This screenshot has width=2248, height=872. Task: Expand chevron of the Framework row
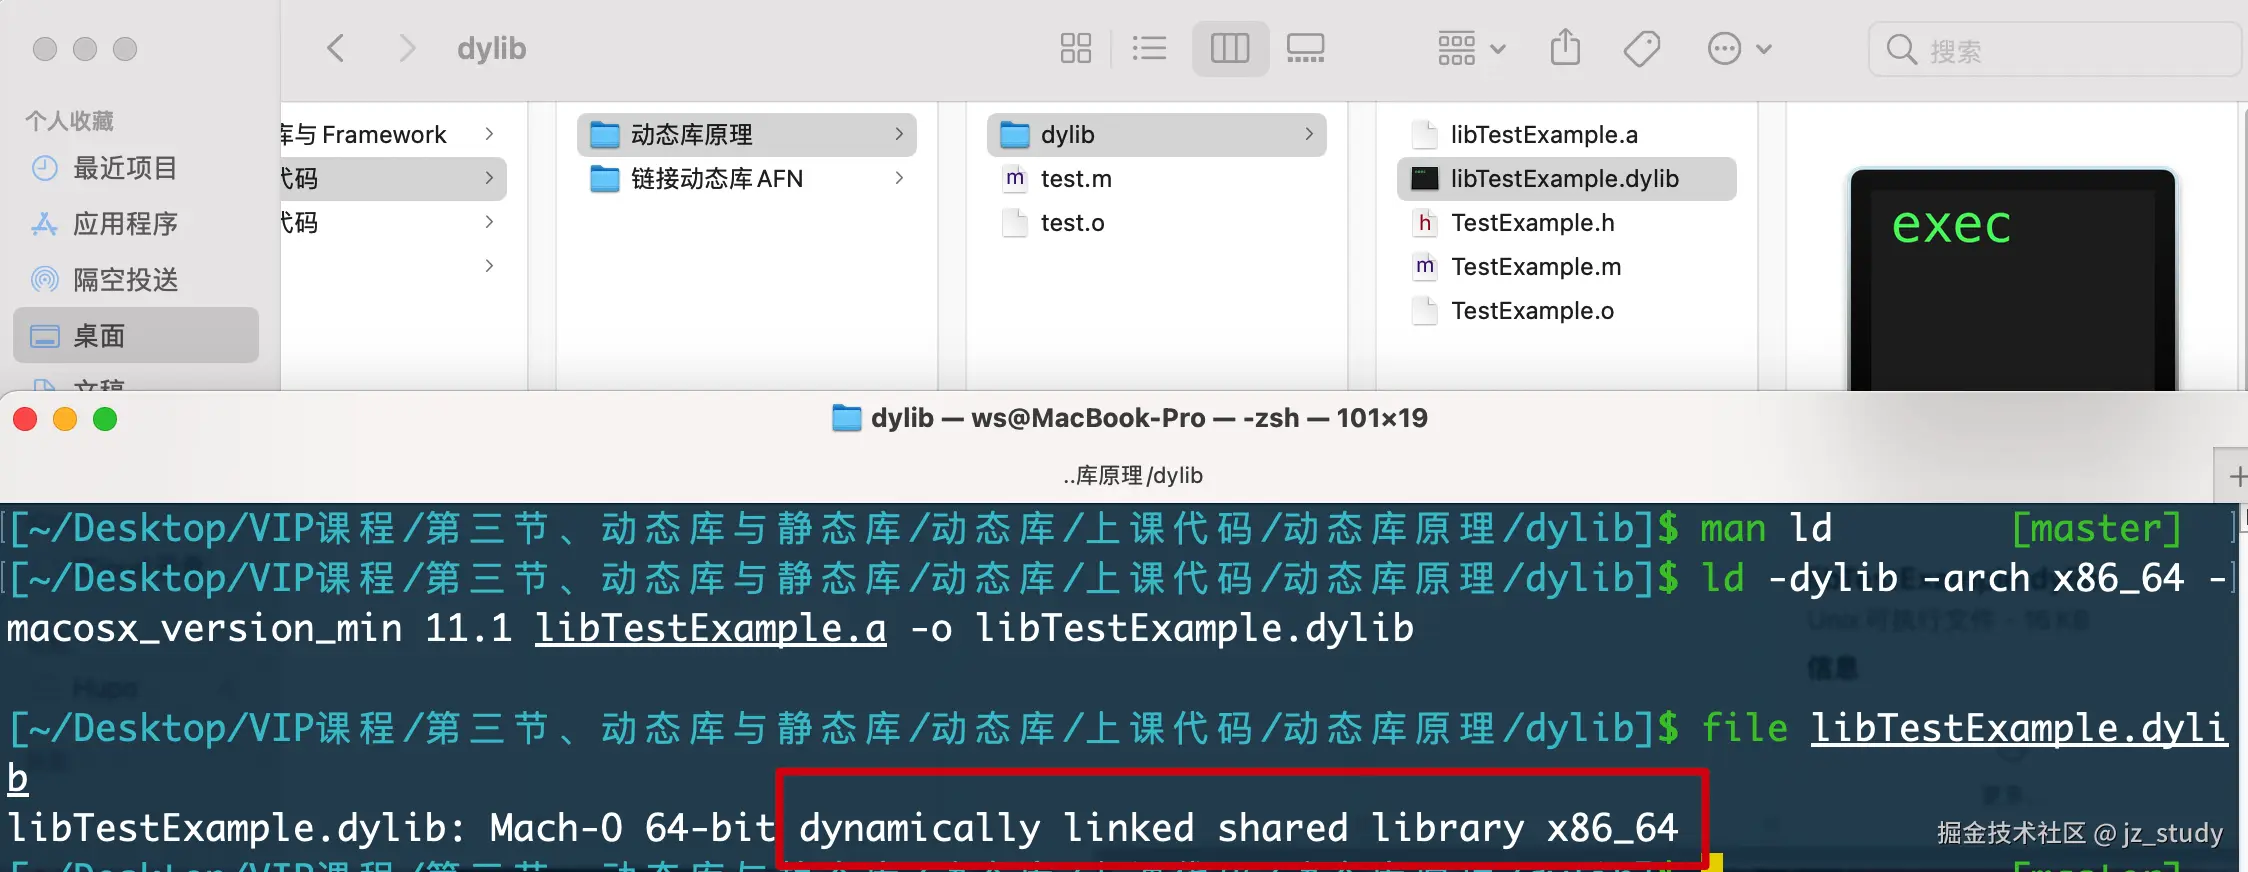(489, 134)
